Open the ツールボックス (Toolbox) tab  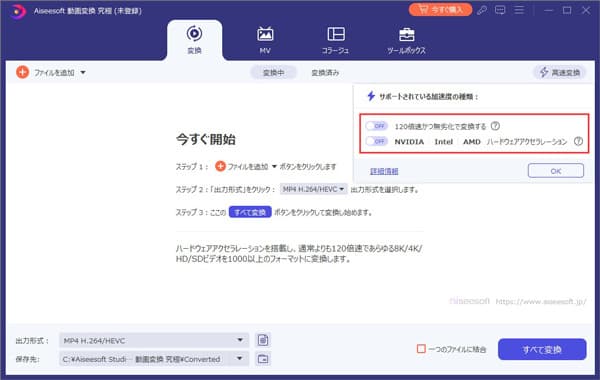[x=406, y=40]
